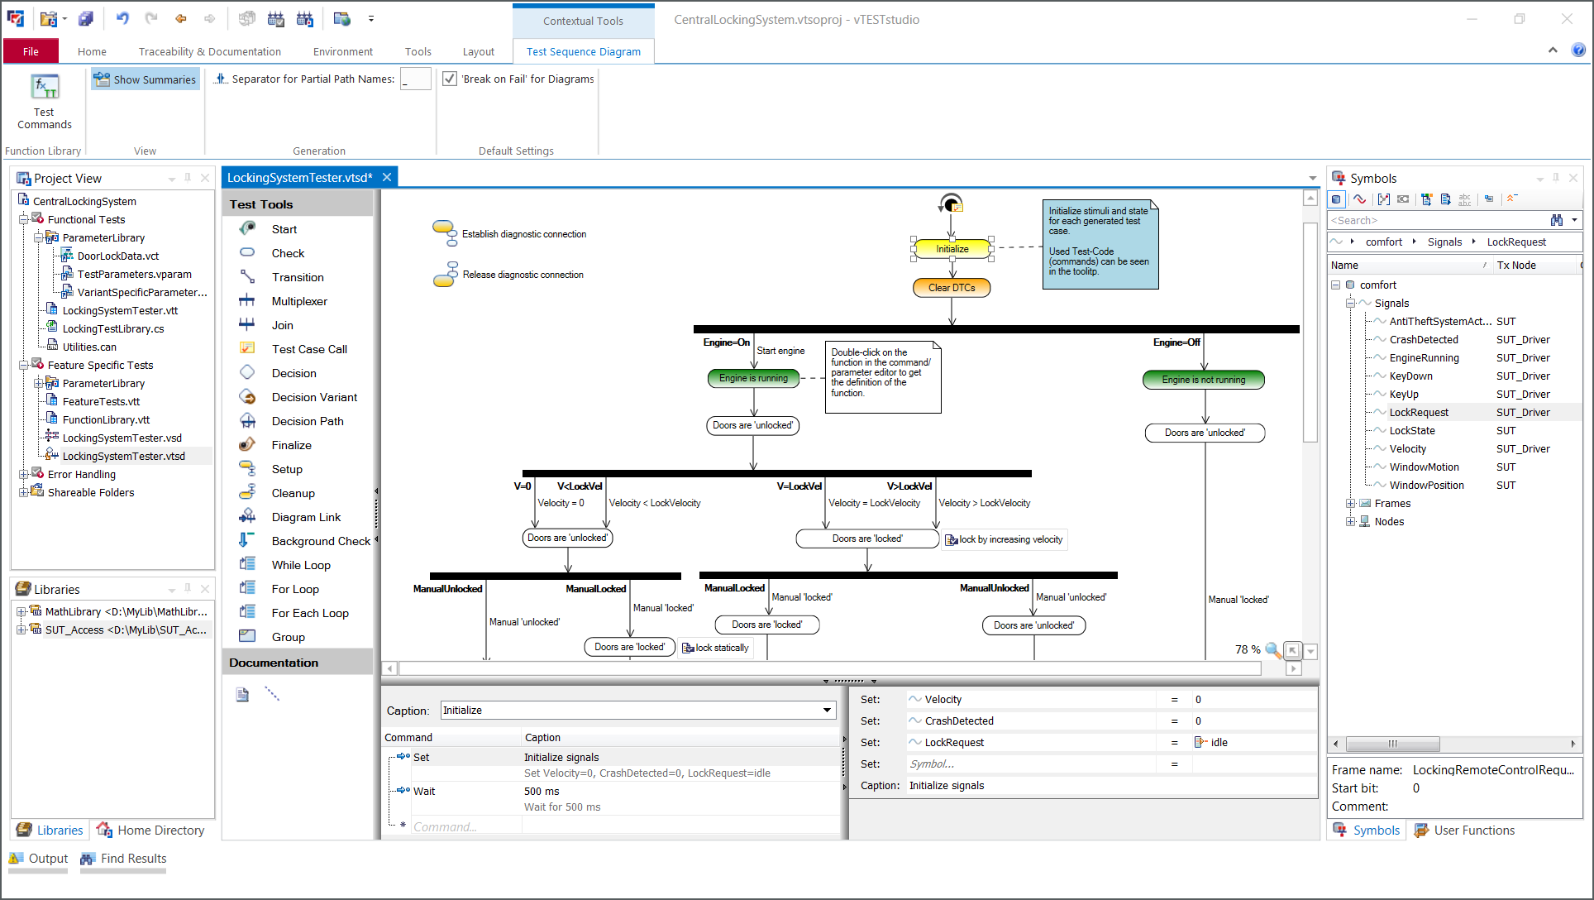Viewport: 1594px width, 900px height.
Task: Close the LockingSystemTester.vtsd tab
Action: pyautogui.click(x=387, y=177)
